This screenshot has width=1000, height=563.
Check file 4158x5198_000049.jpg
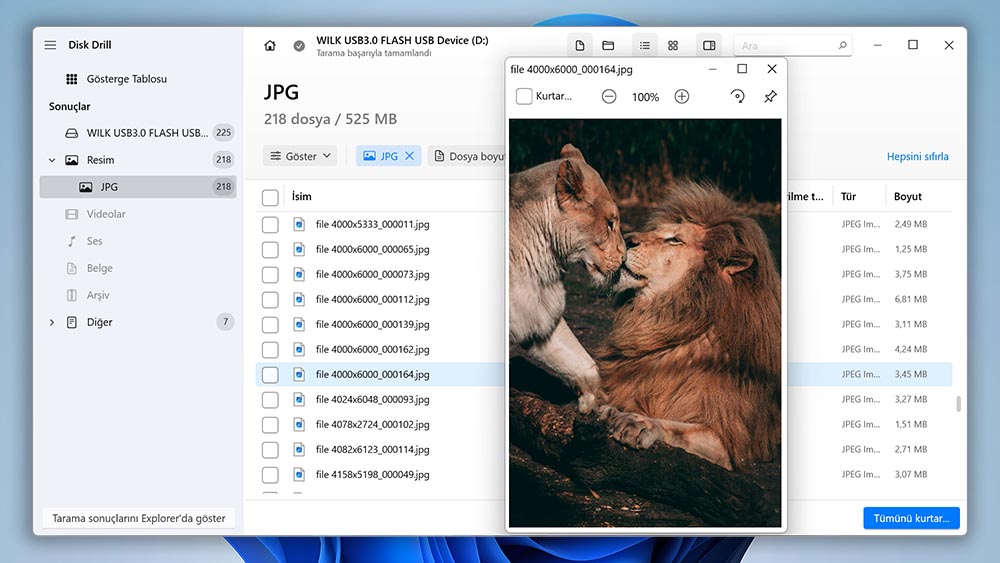270,474
